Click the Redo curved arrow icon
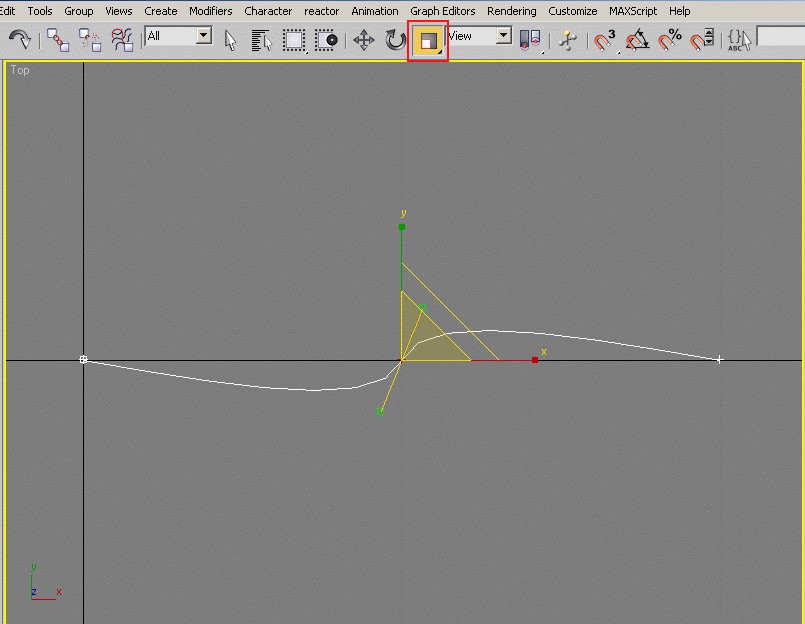805x624 pixels. click(x=20, y=40)
